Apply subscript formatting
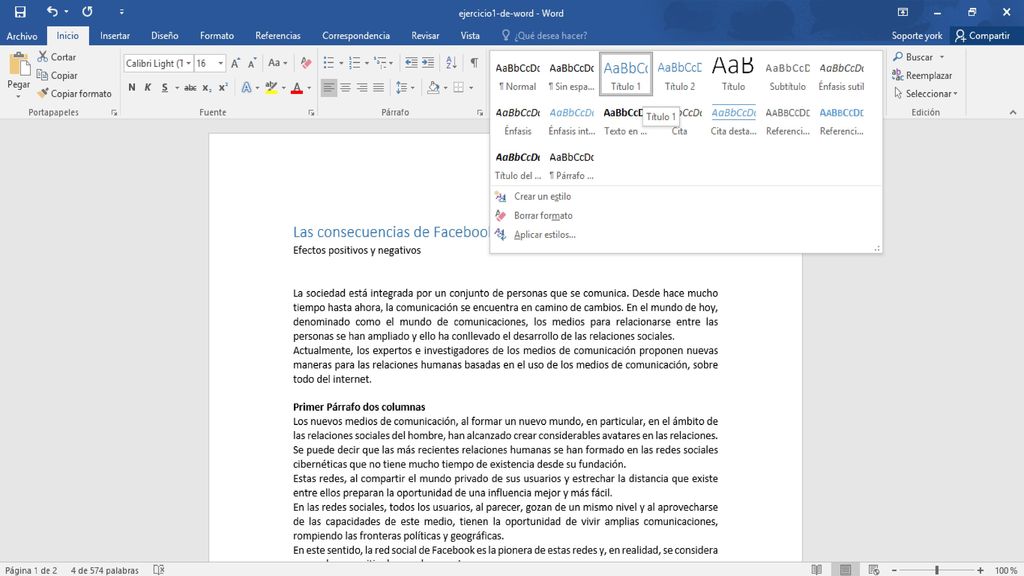 pyautogui.click(x=206, y=88)
